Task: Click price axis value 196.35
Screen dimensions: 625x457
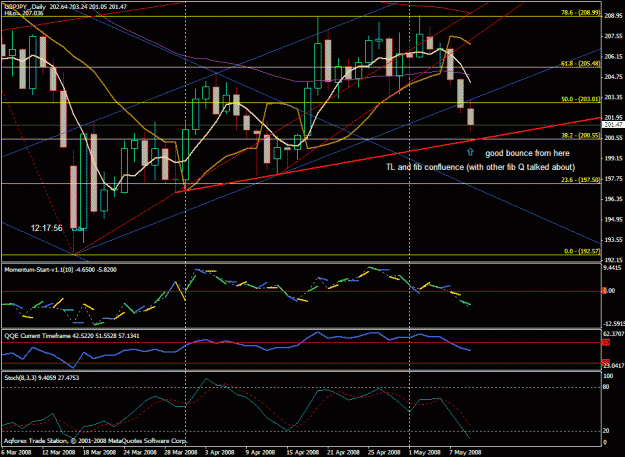Action: click(613, 199)
